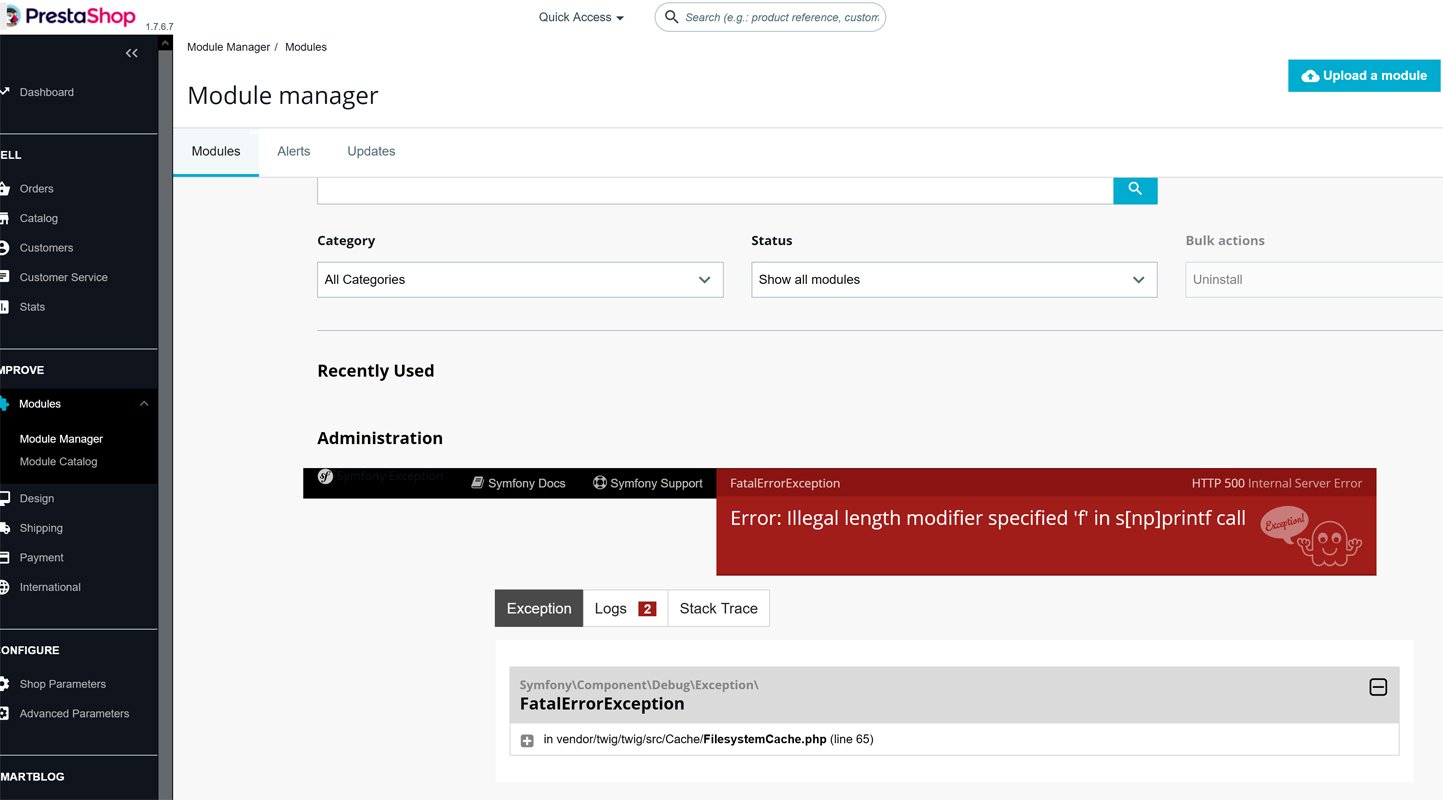Collapse the sidebar with the double-chevron icon
This screenshot has height=800, width=1443.
pos(132,53)
